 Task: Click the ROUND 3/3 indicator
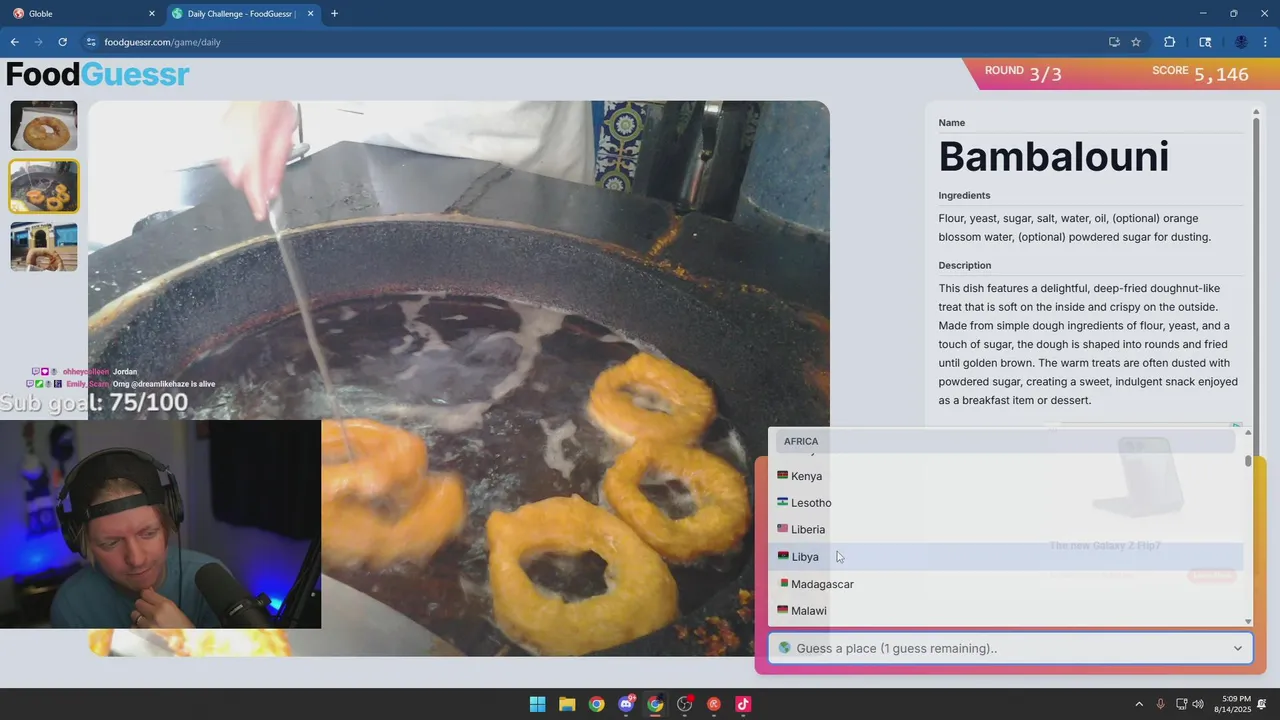point(1023,73)
